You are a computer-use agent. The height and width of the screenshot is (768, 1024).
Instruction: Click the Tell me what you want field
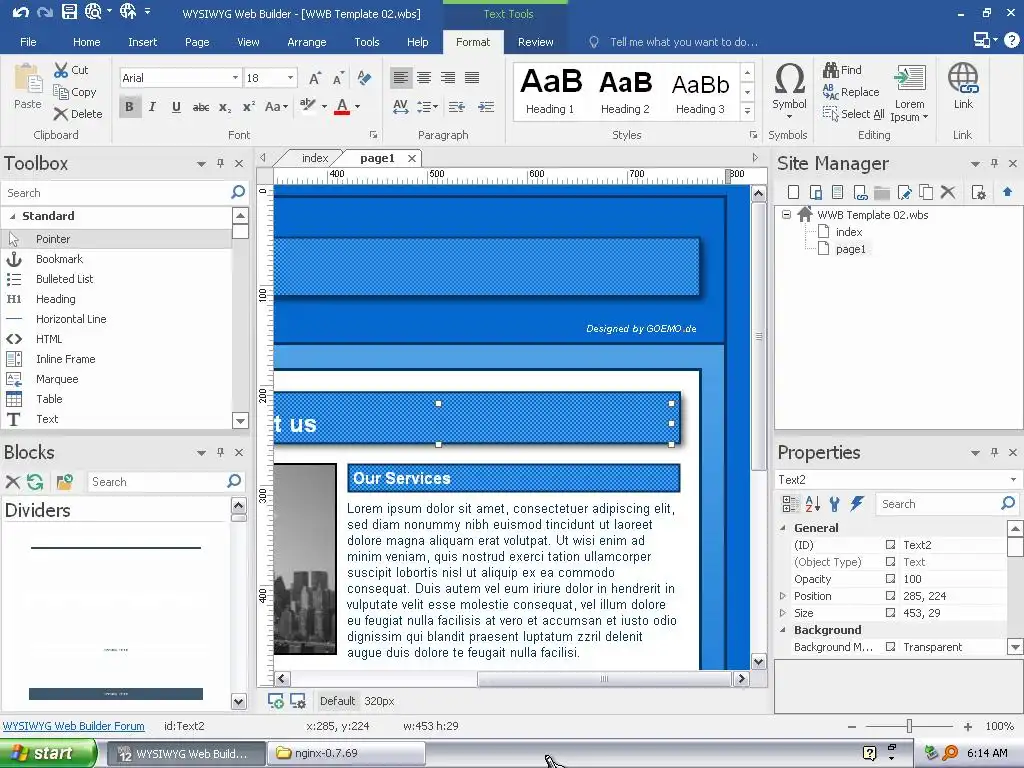pos(684,42)
